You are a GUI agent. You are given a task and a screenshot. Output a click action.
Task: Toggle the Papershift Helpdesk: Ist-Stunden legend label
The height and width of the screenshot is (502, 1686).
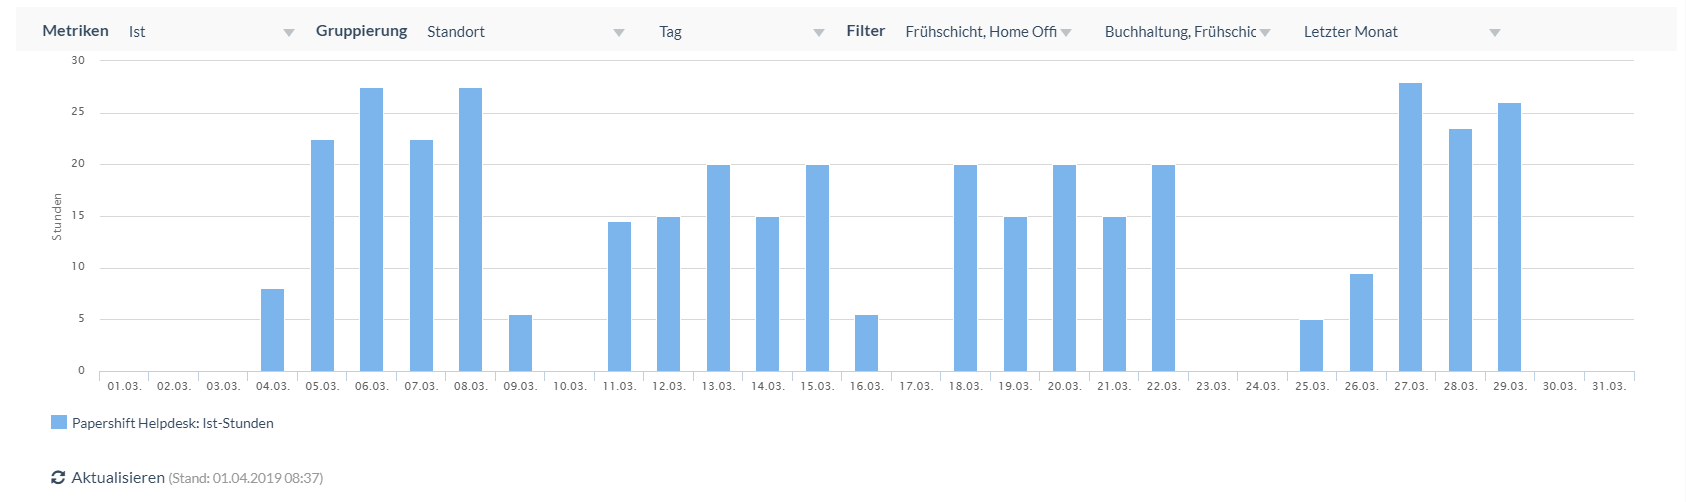(172, 423)
